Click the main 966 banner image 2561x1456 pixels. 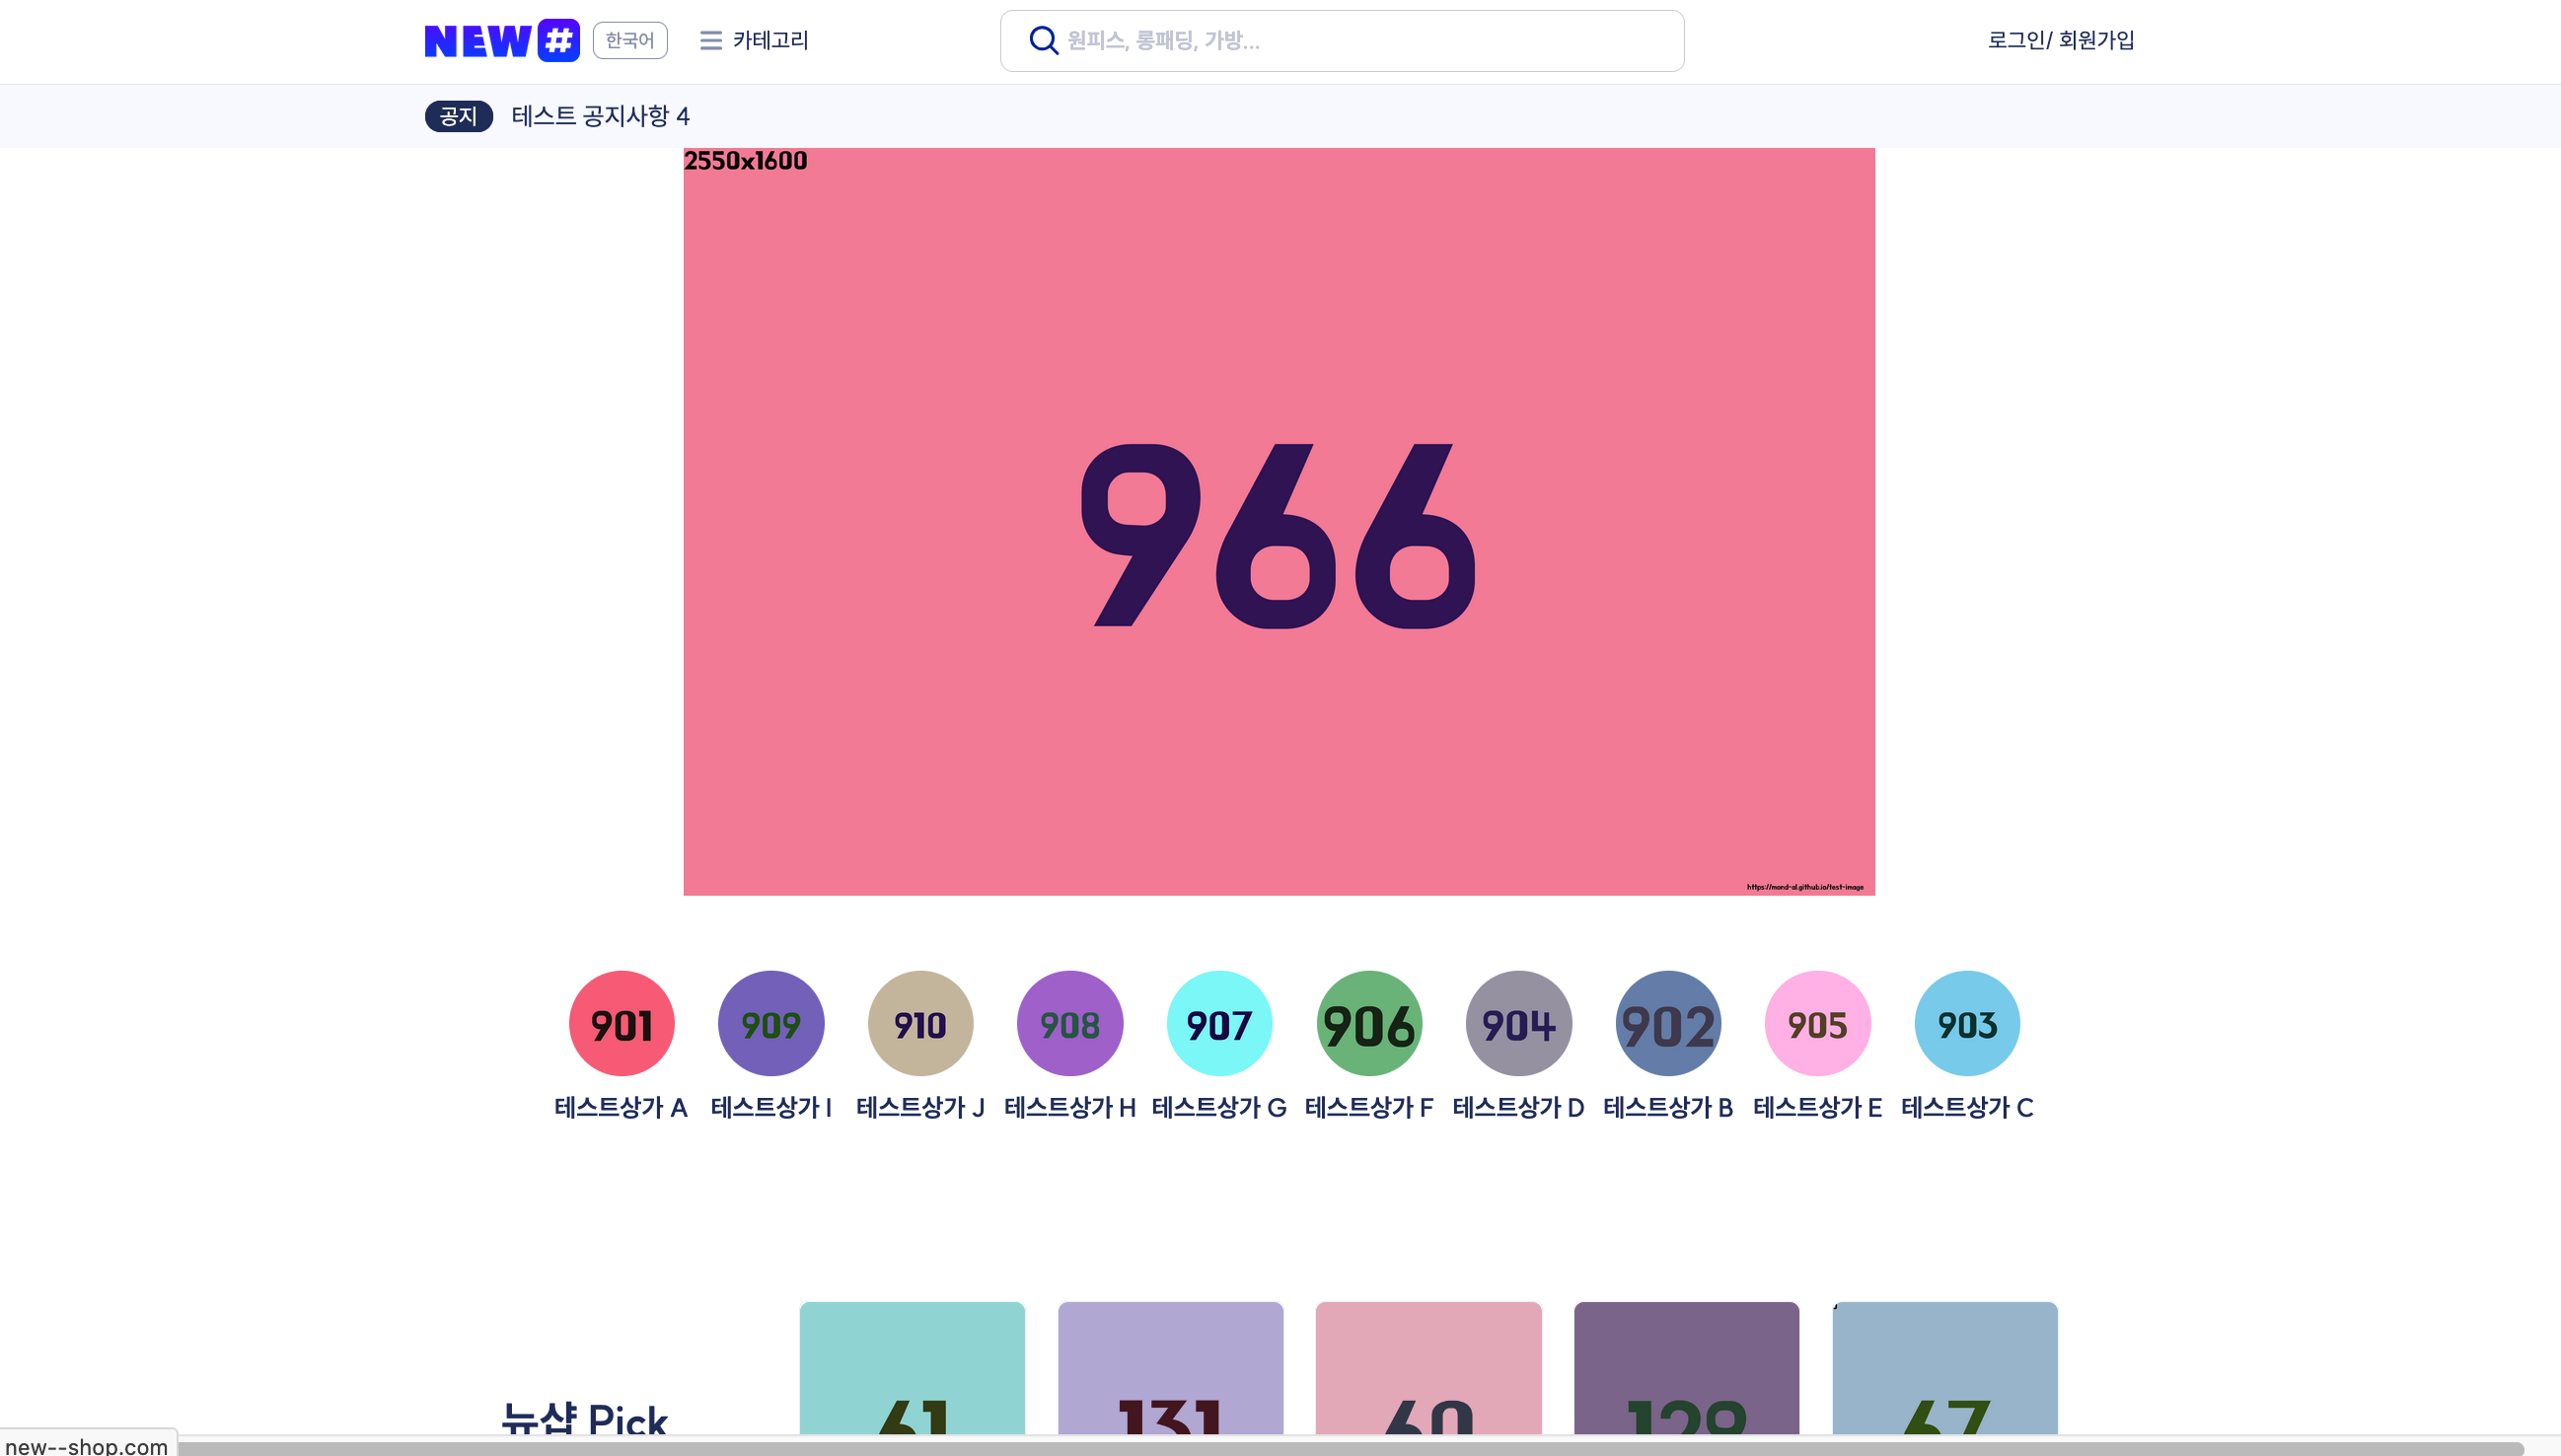[1278, 520]
